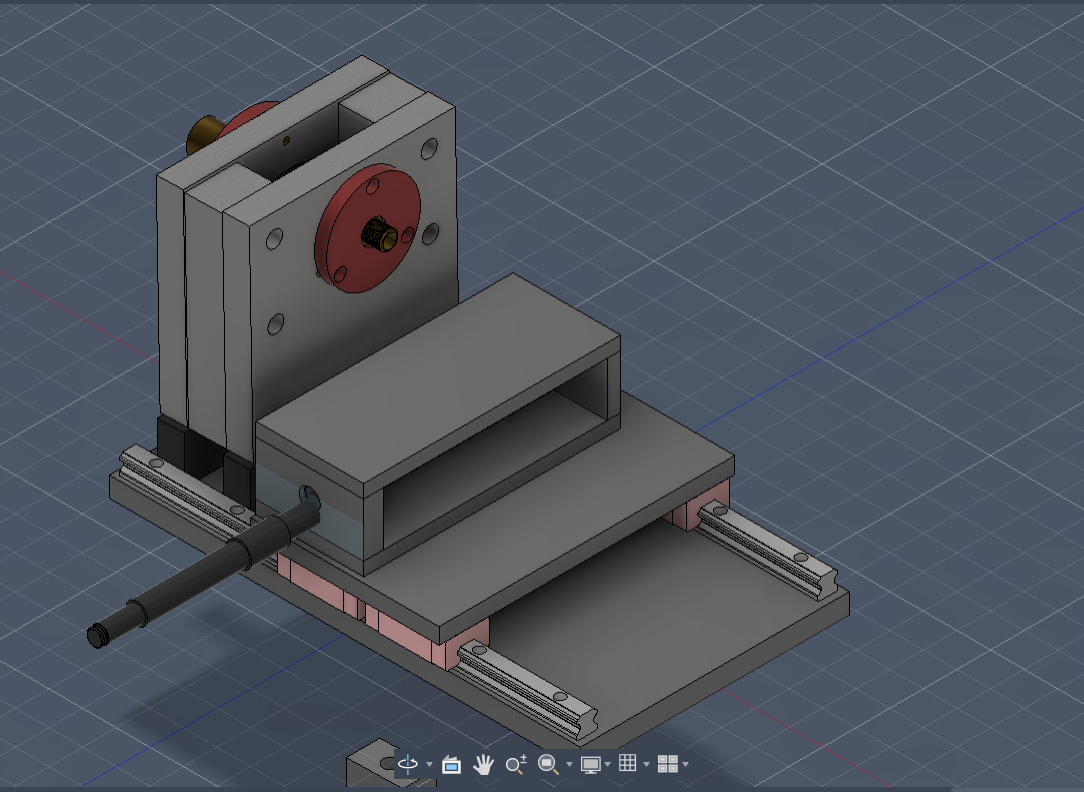Expand the Zoom Window options arrow
This screenshot has height=792, width=1084.
tap(569, 764)
